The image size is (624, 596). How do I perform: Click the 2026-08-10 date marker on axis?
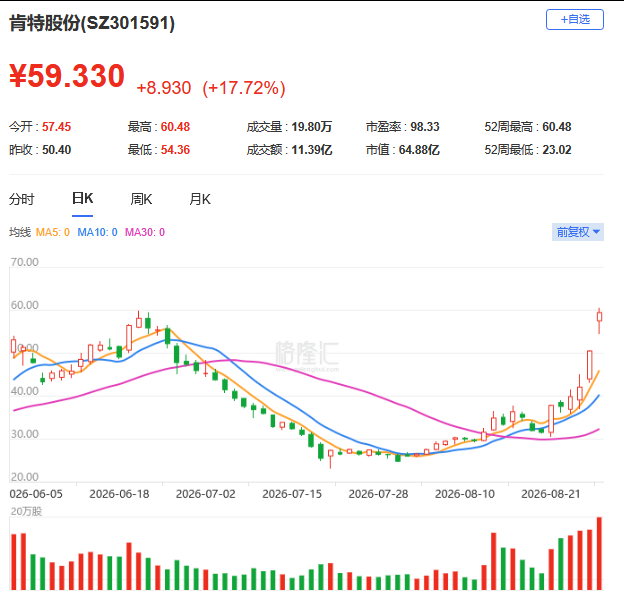tap(464, 494)
